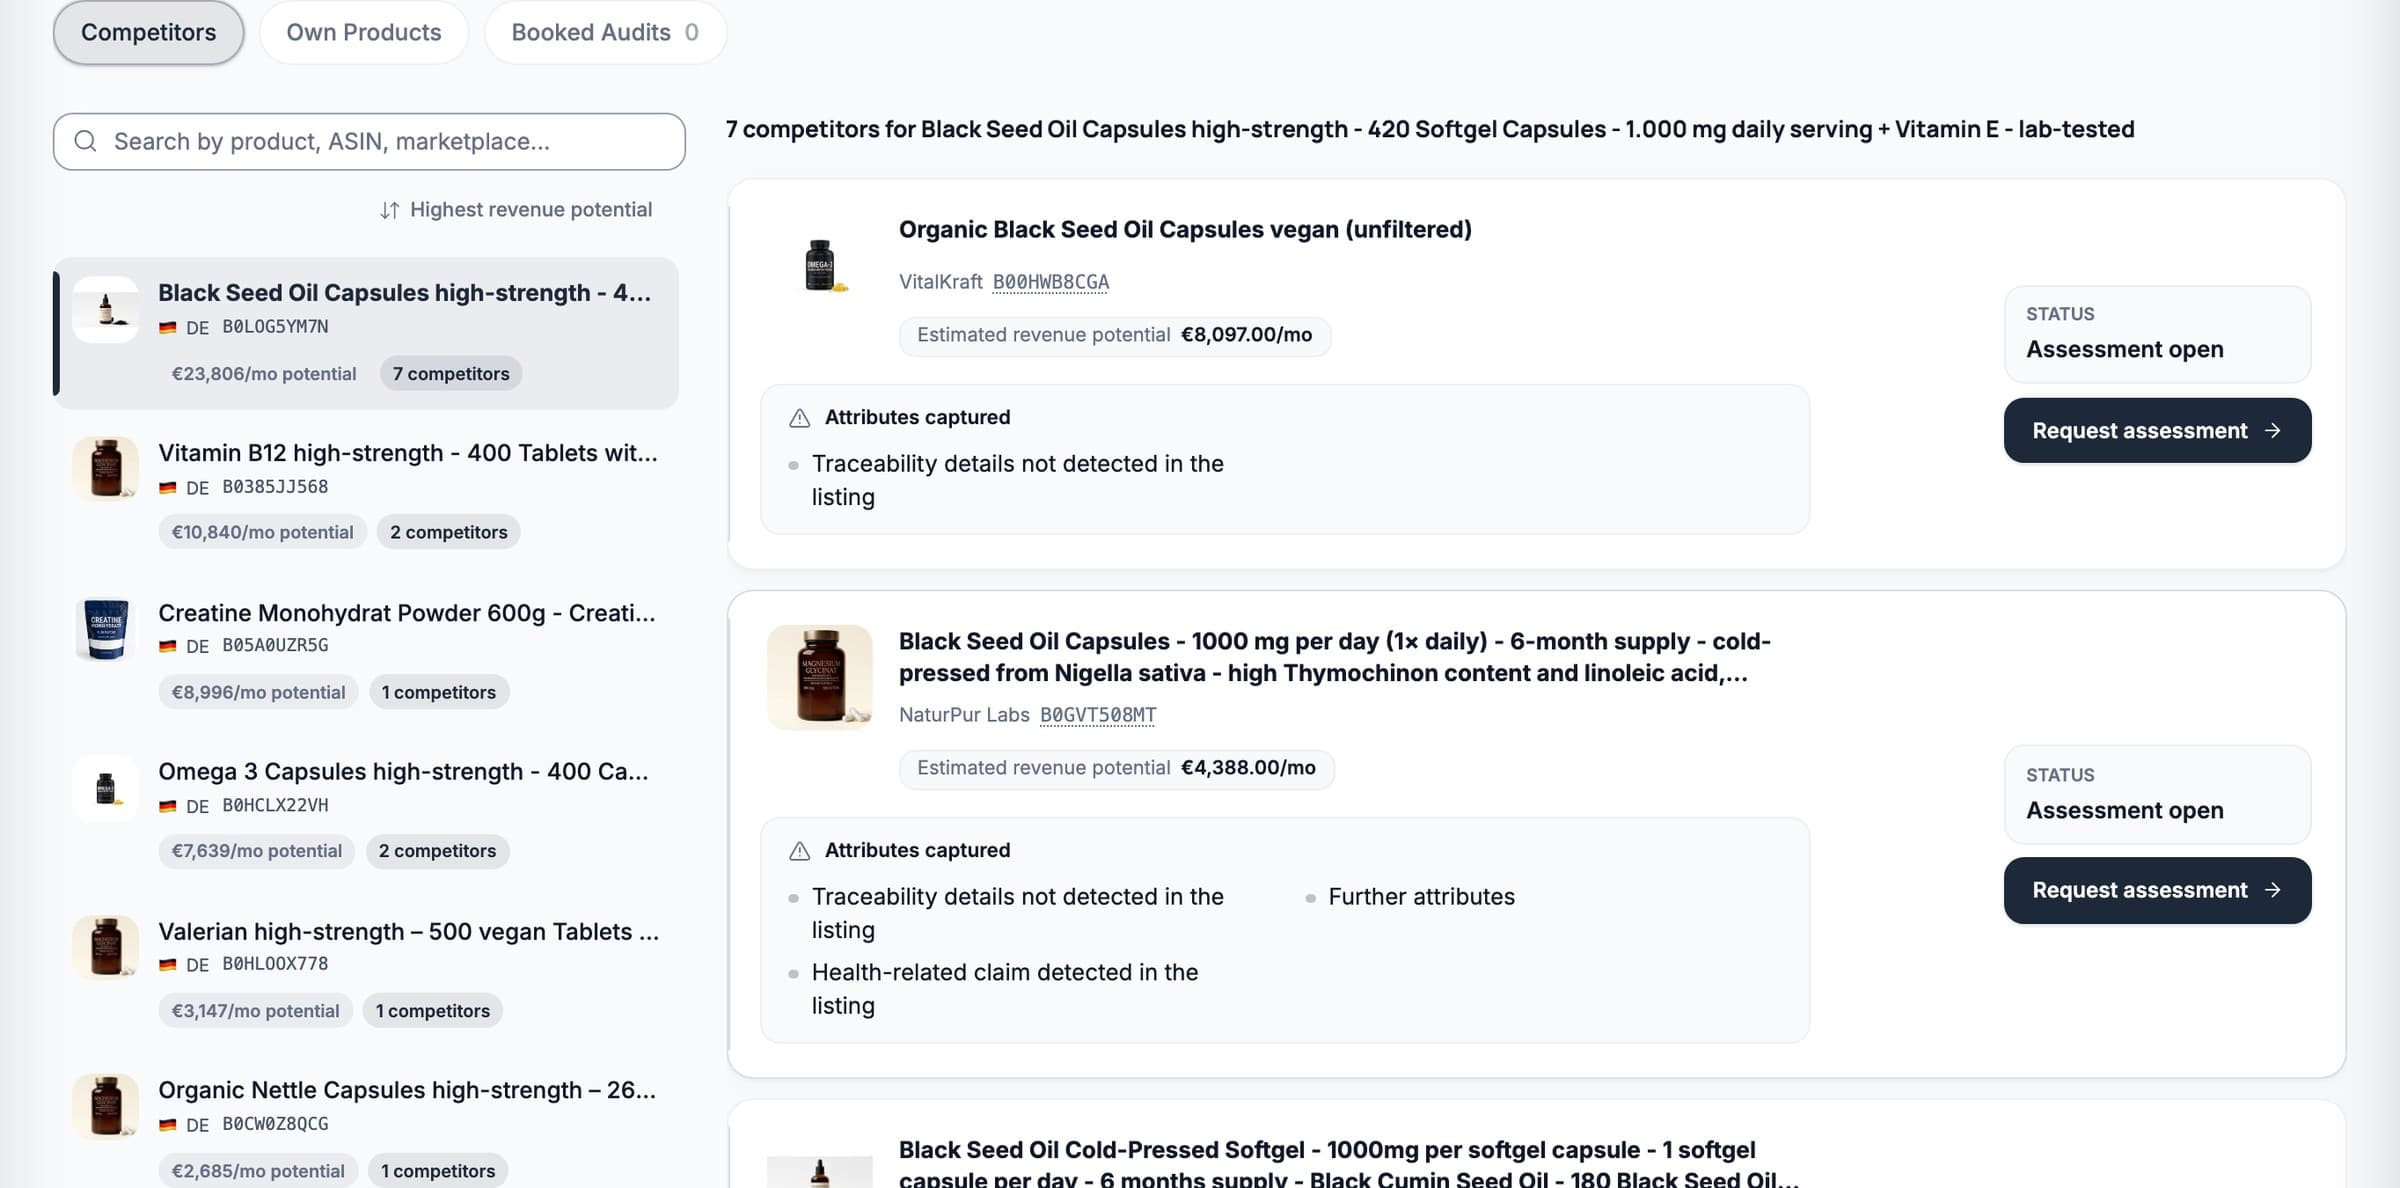Click Omega 3 Capsules bottle thumbnail

[x=105, y=788]
